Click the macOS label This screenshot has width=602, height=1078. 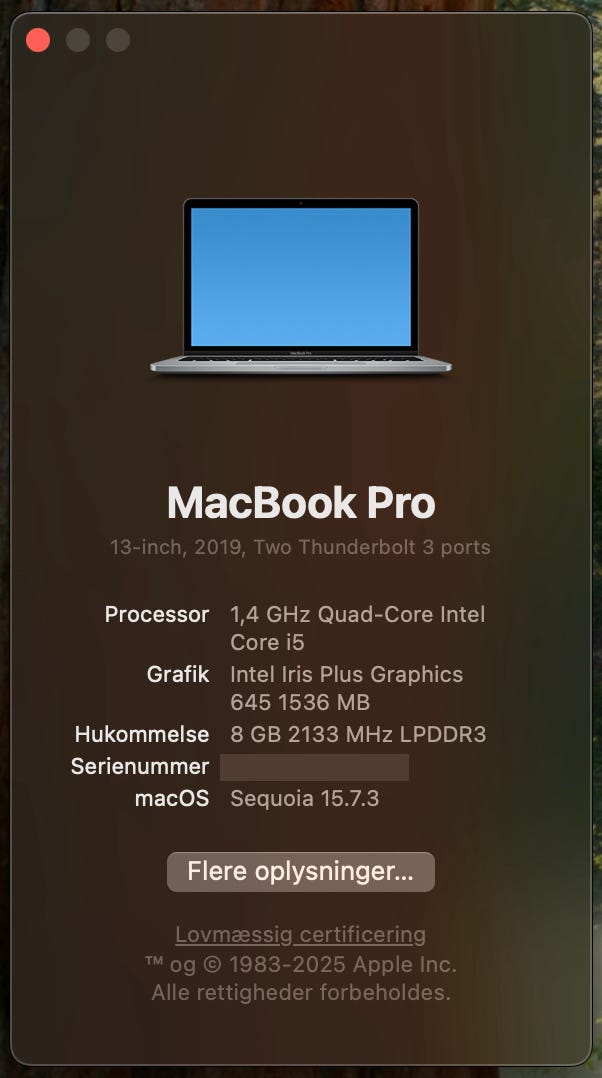(172, 799)
